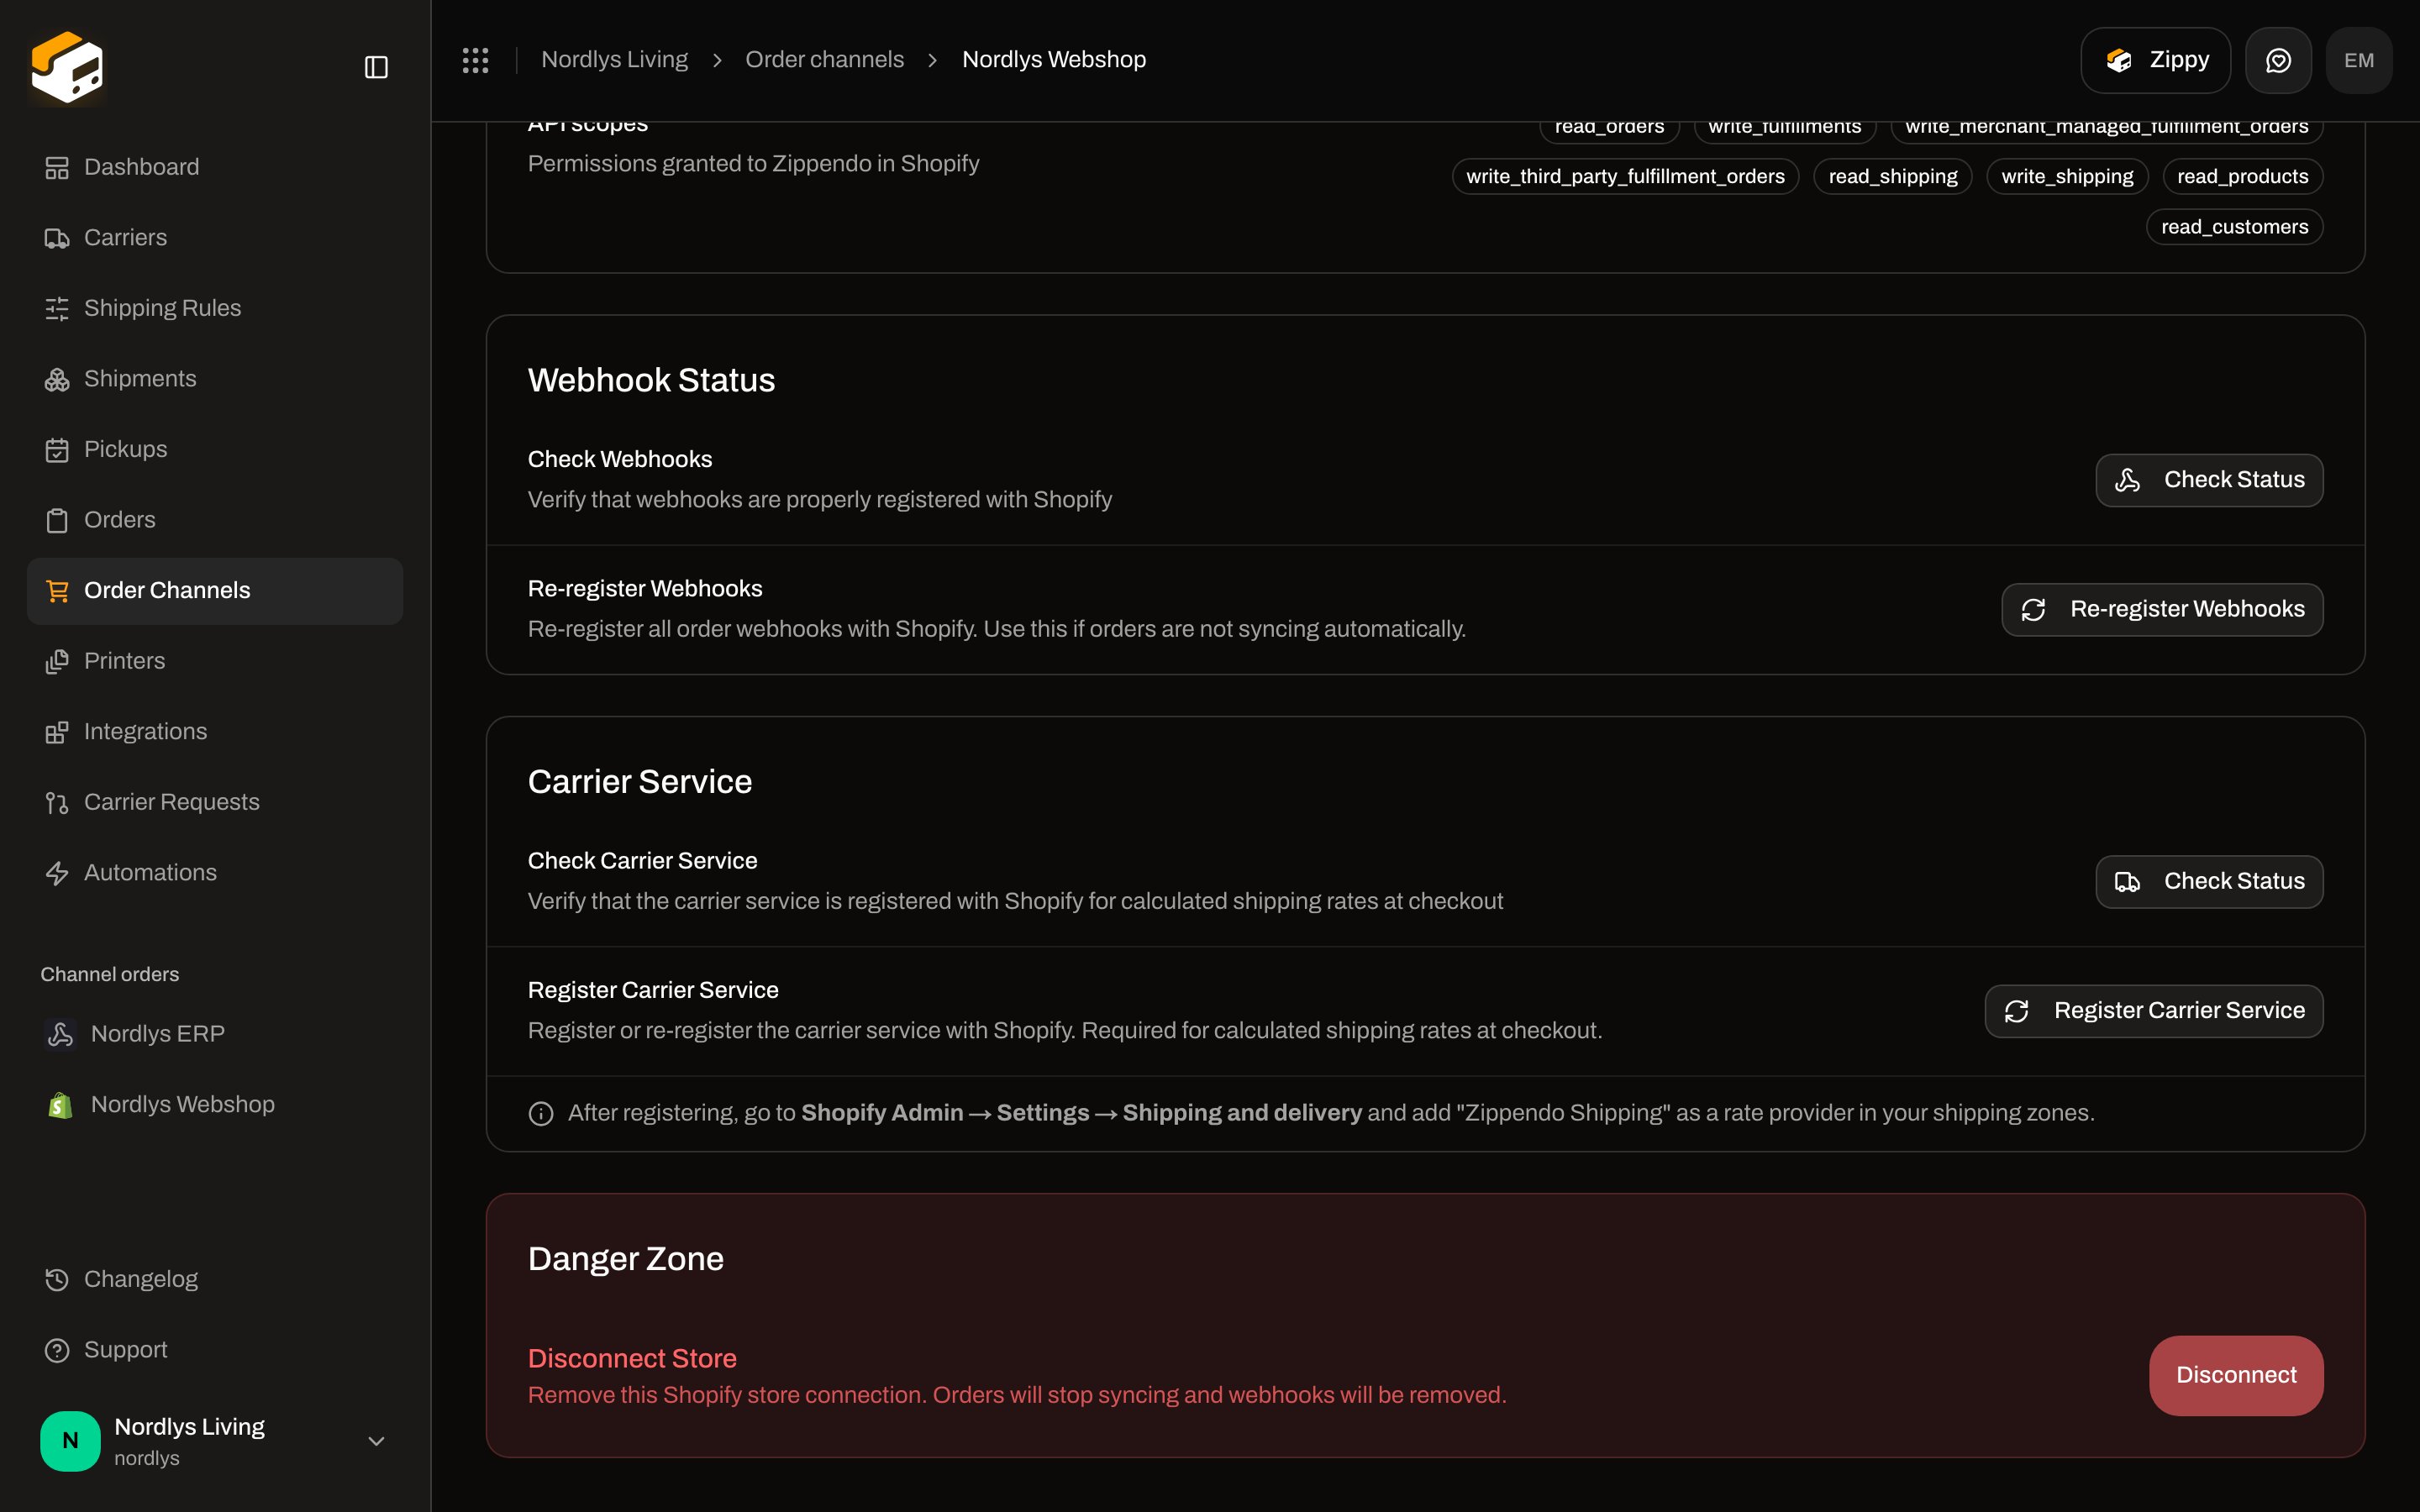Click the read_products scope tag
This screenshot has height=1512, width=2420.
(x=2242, y=177)
